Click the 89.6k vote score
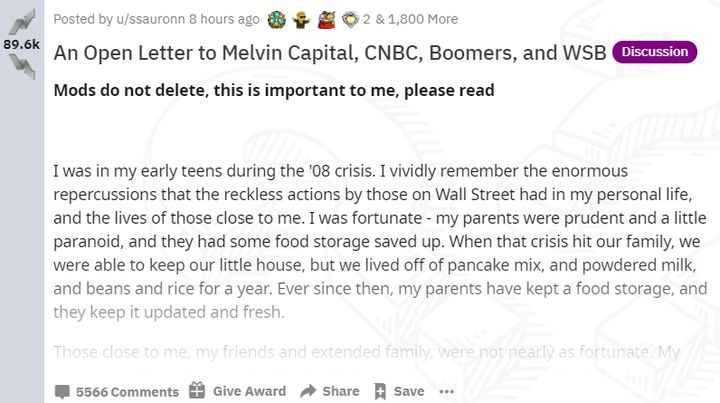 (x=21, y=44)
